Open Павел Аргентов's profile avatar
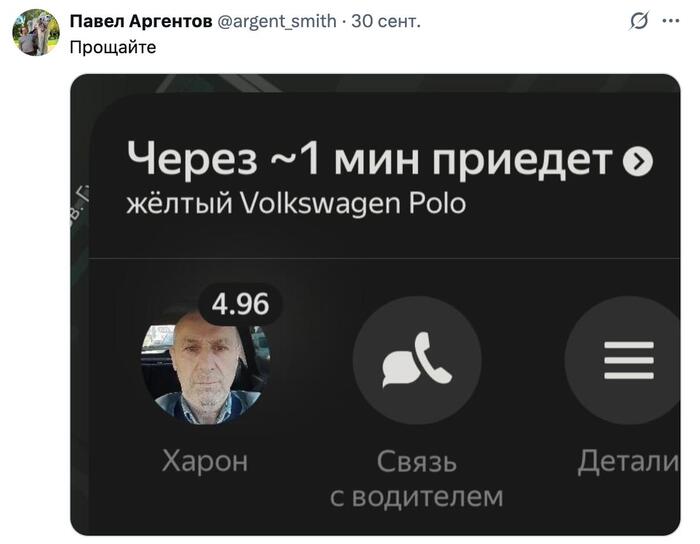Viewport: 700px width, 544px height. 36,32
